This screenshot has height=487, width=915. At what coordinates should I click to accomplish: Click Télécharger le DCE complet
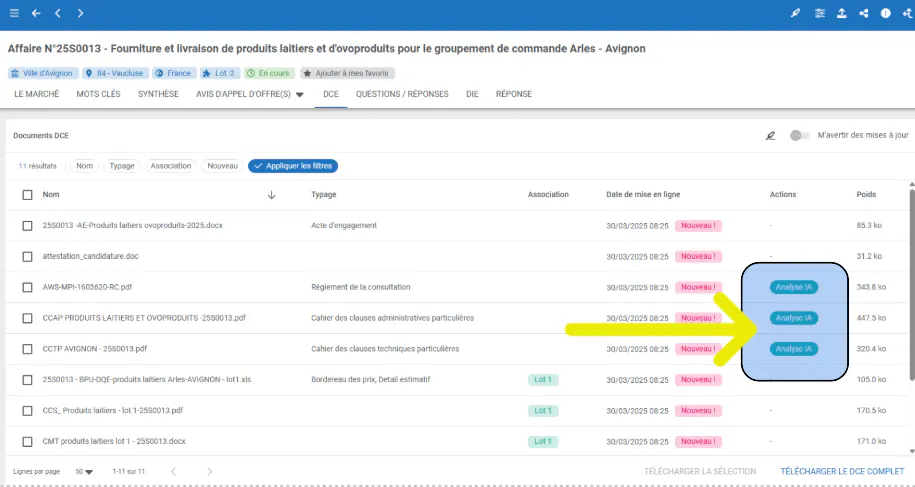pyautogui.click(x=842, y=471)
